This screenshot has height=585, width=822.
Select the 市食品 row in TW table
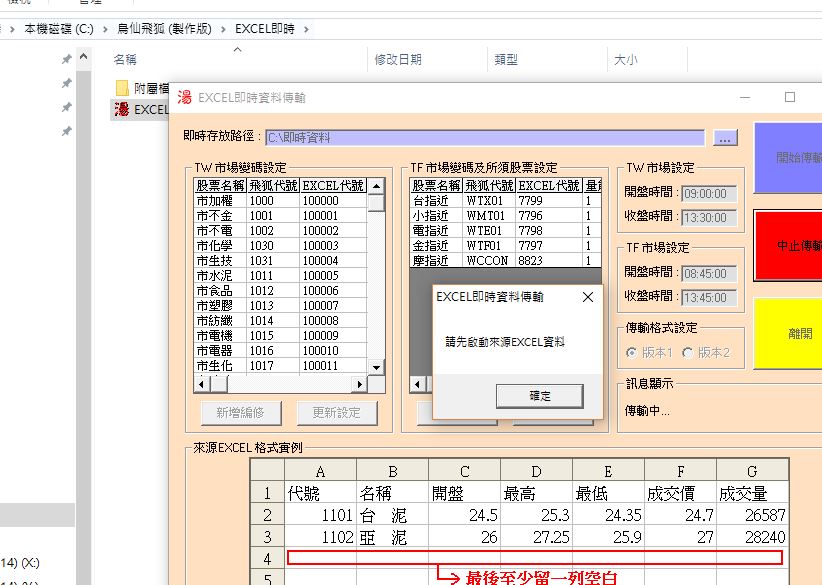[280, 291]
